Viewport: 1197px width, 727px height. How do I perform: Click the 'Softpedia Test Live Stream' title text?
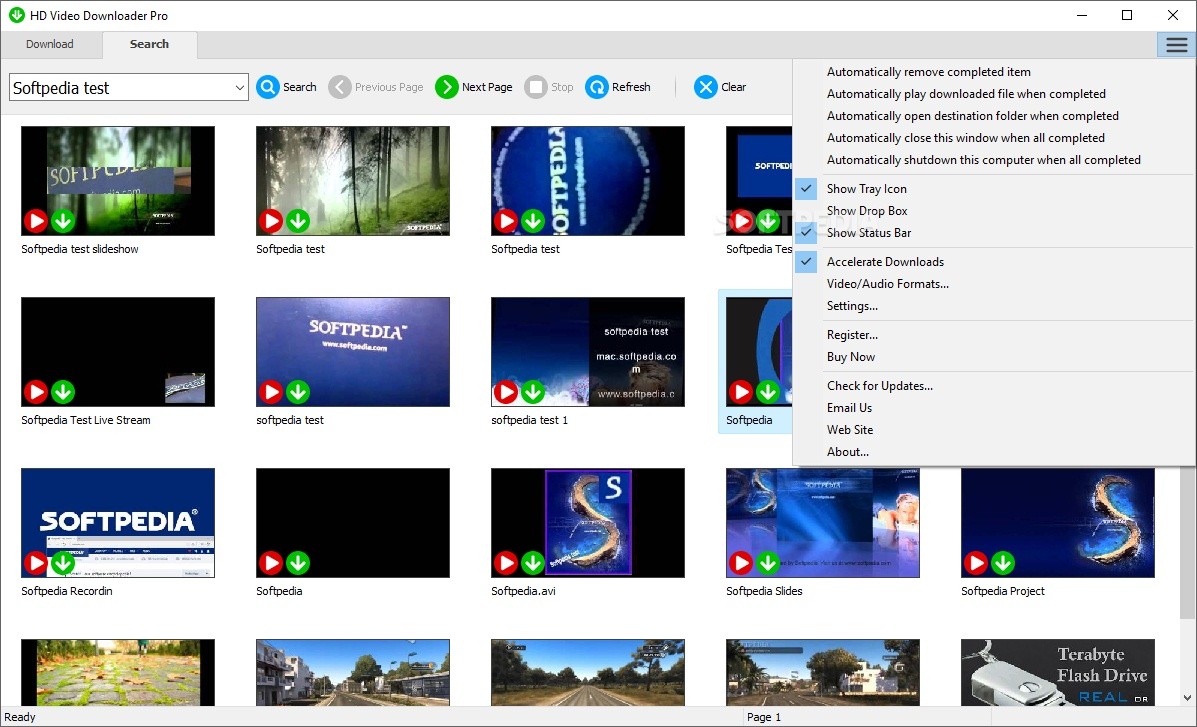pos(86,420)
